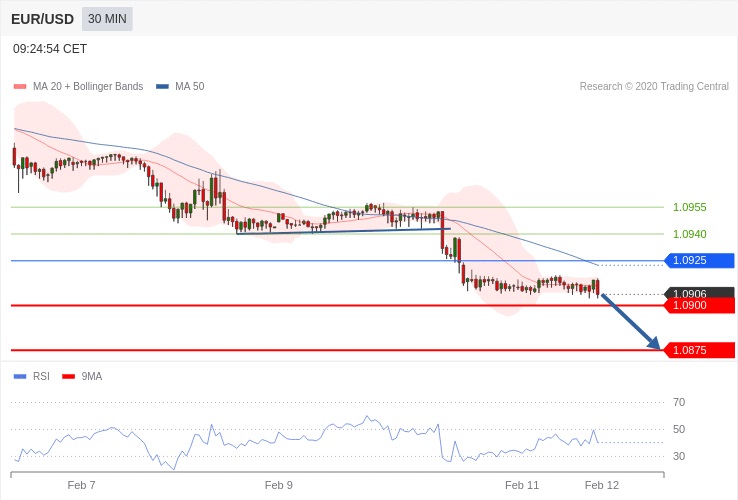Click the Feb 7 date axis label

point(81,485)
